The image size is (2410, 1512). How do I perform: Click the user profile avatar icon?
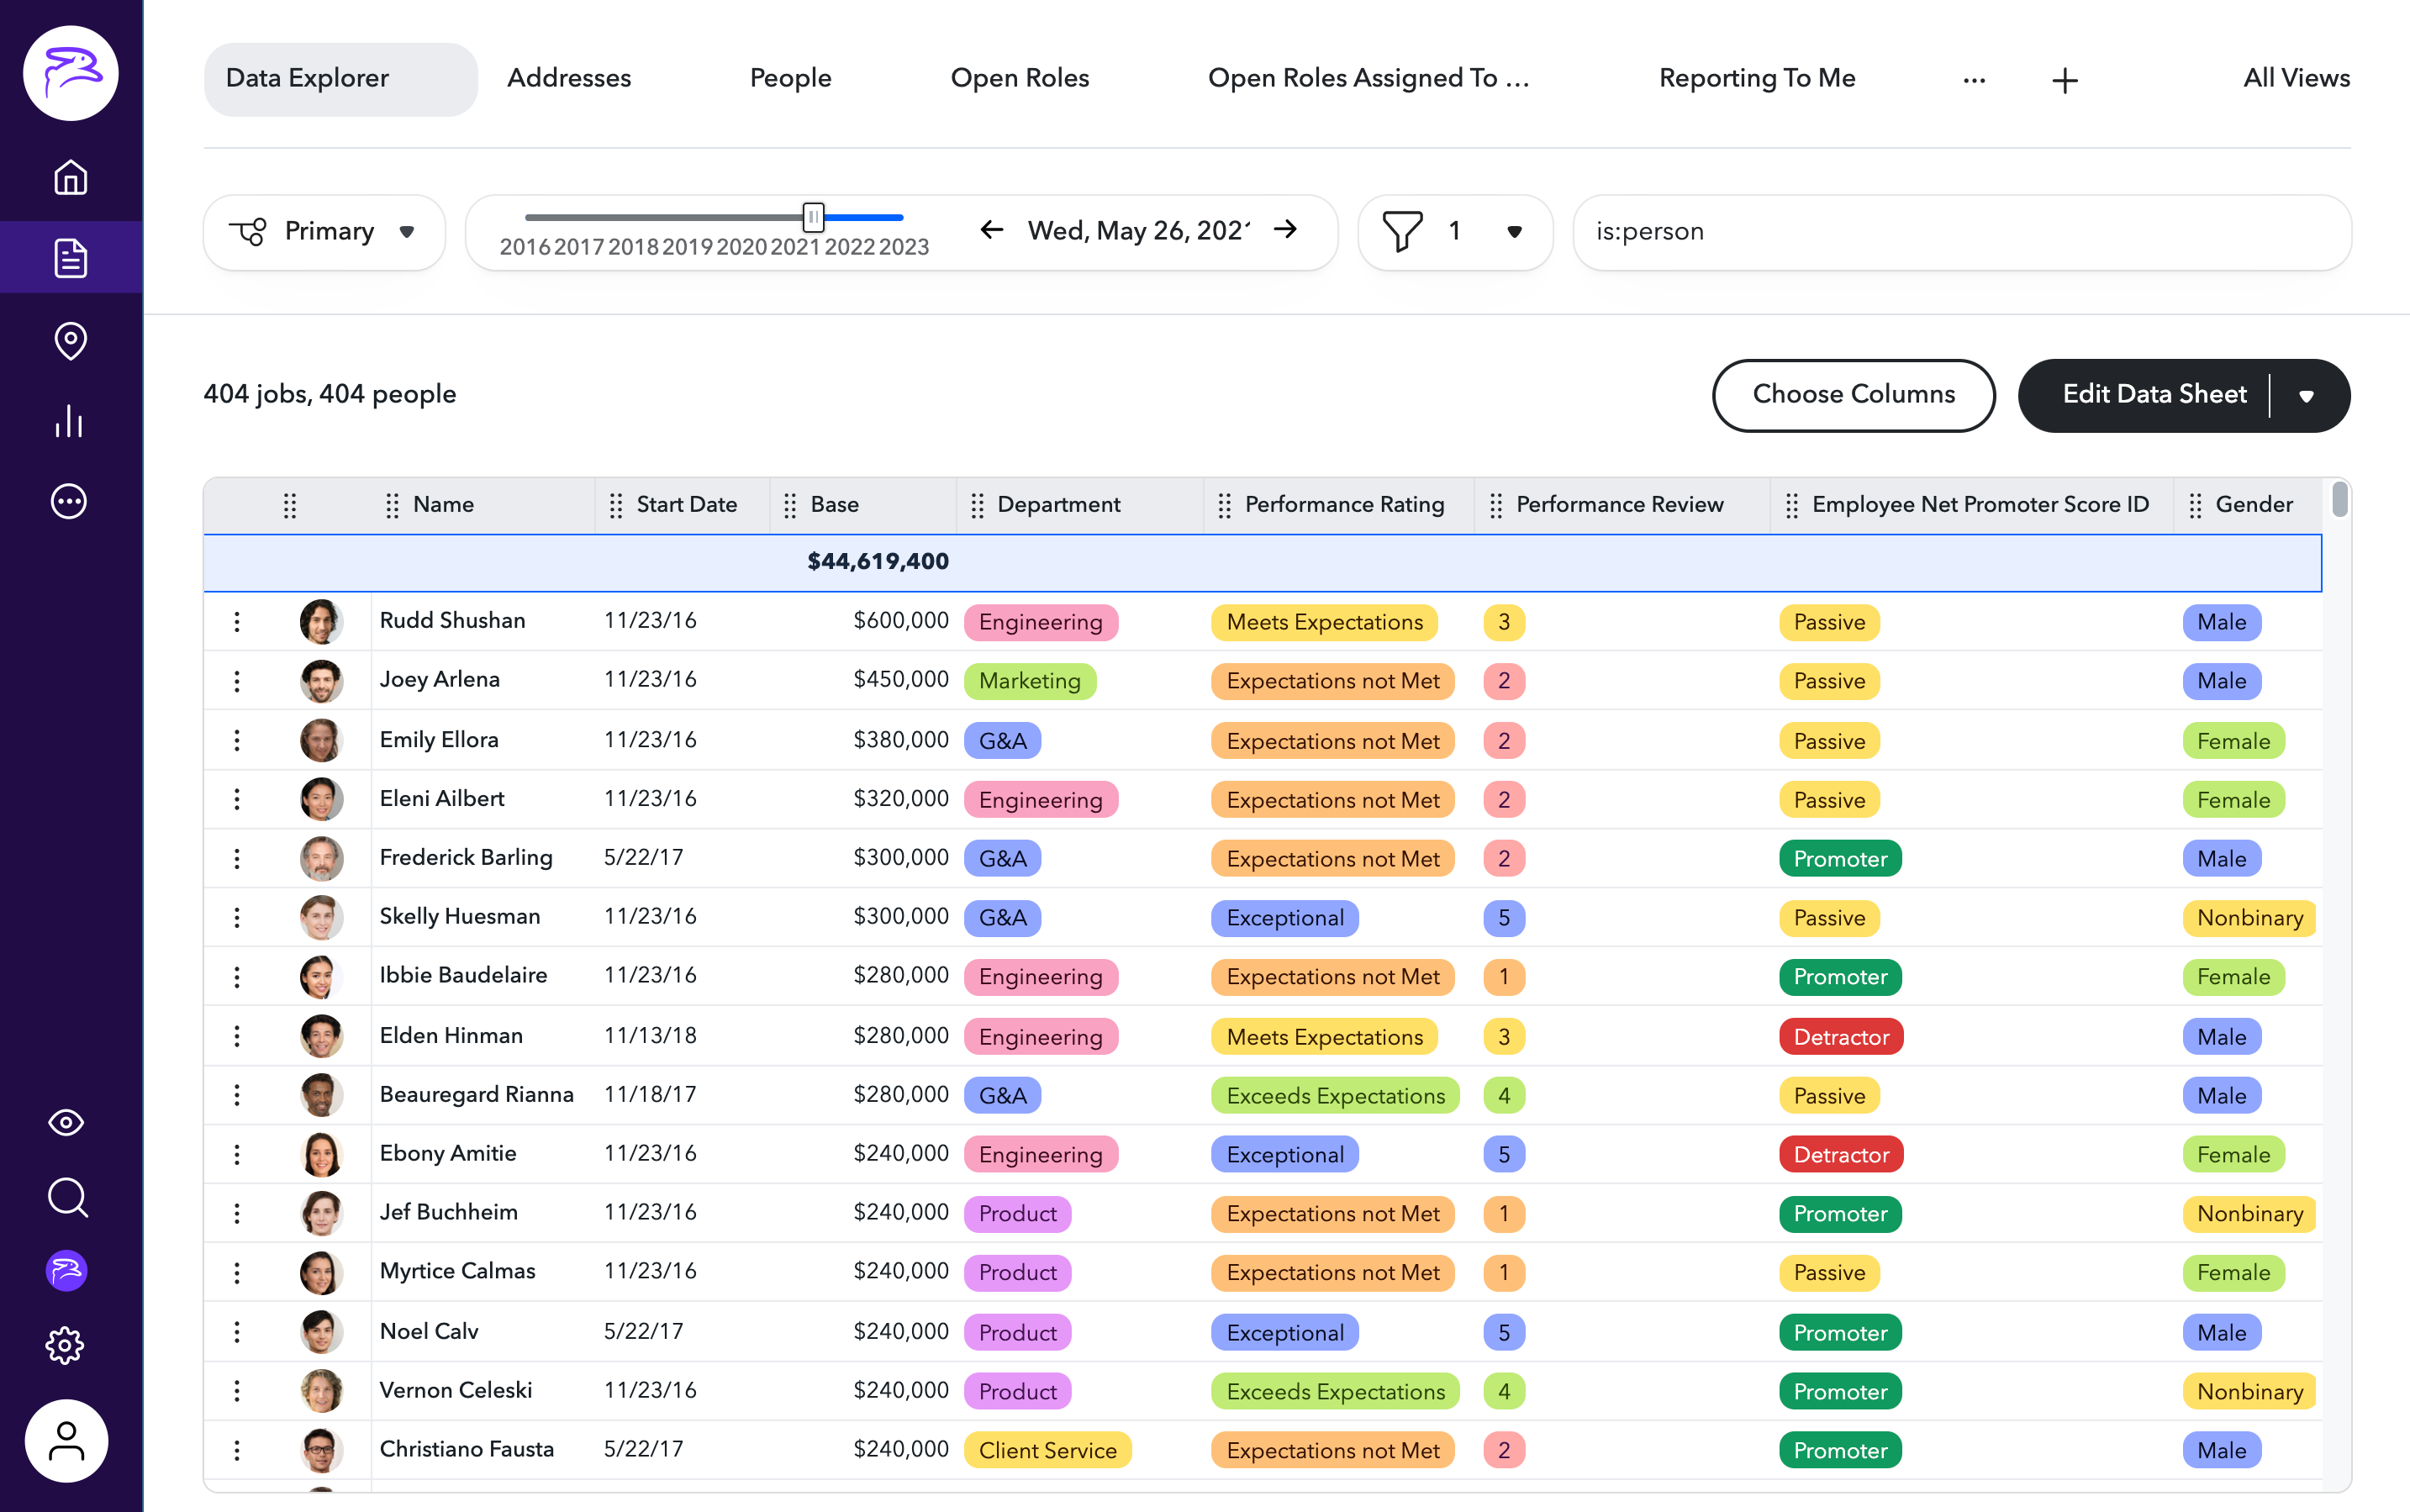coord(66,1441)
